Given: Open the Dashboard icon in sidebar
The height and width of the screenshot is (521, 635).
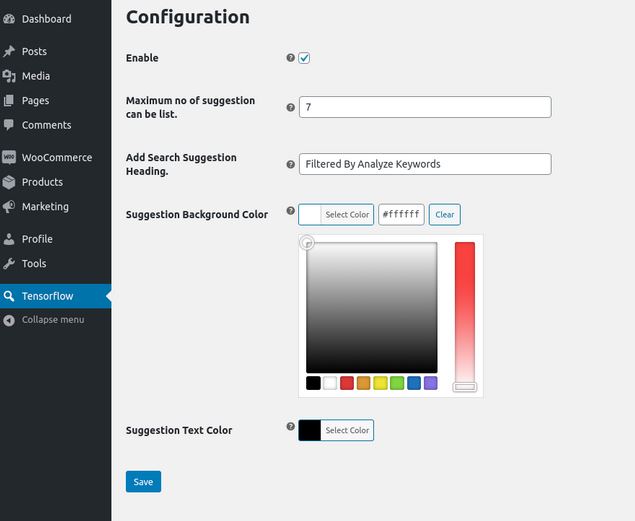Looking at the screenshot, I should (x=9, y=19).
